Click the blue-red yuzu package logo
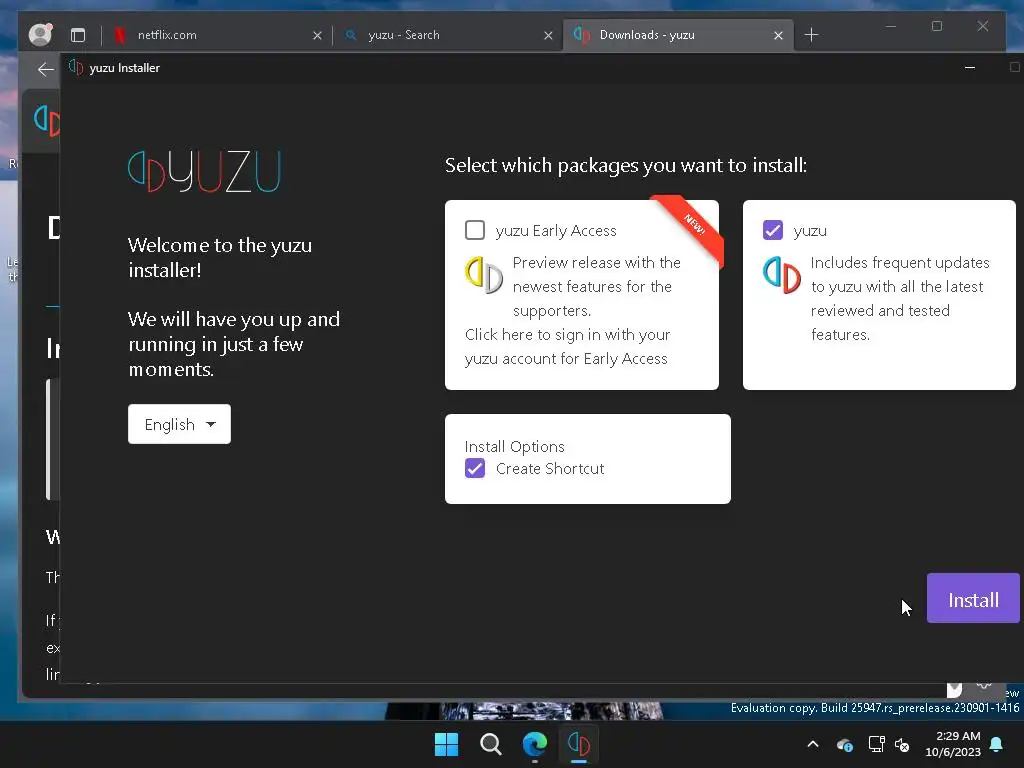 coord(782,276)
